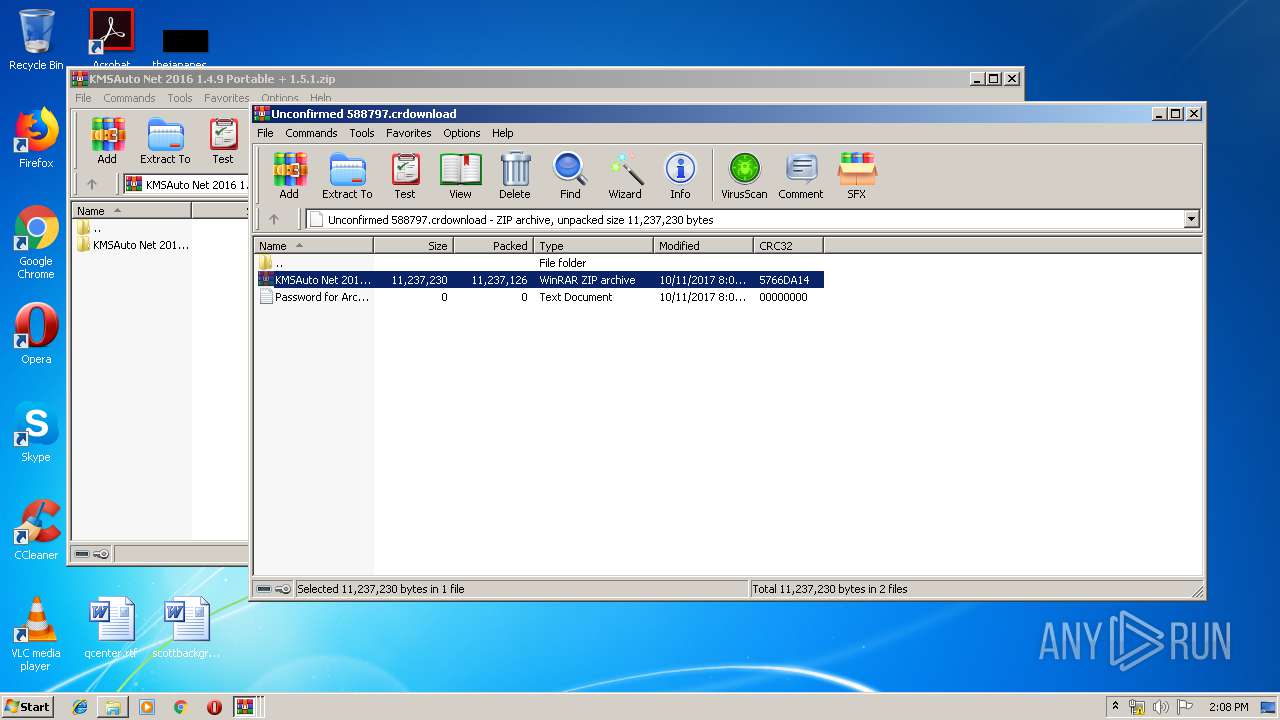This screenshot has width=1280, height=720.
Task: Open Tools menu in front WinRAR window
Action: [362, 133]
